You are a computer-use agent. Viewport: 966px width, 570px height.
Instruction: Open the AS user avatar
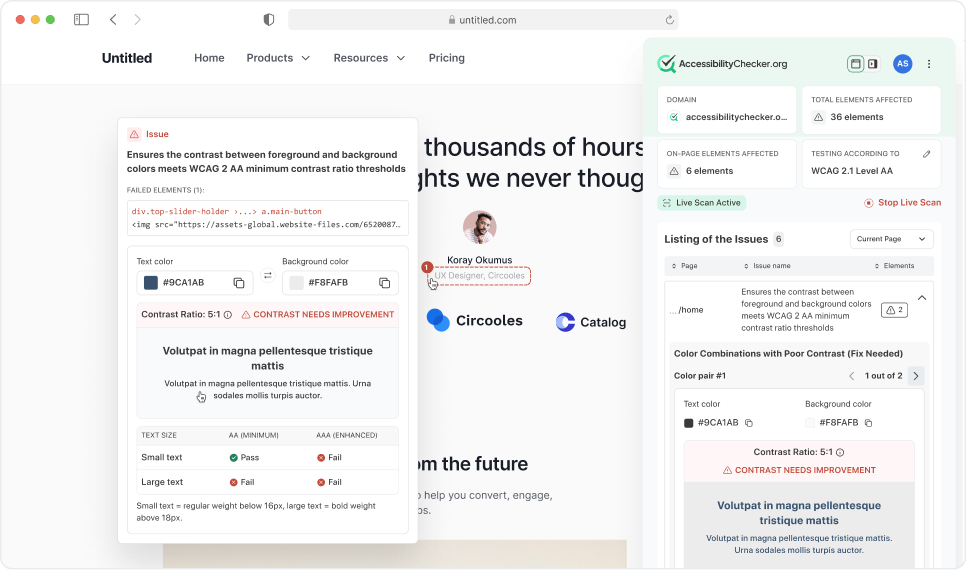click(x=903, y=63)
